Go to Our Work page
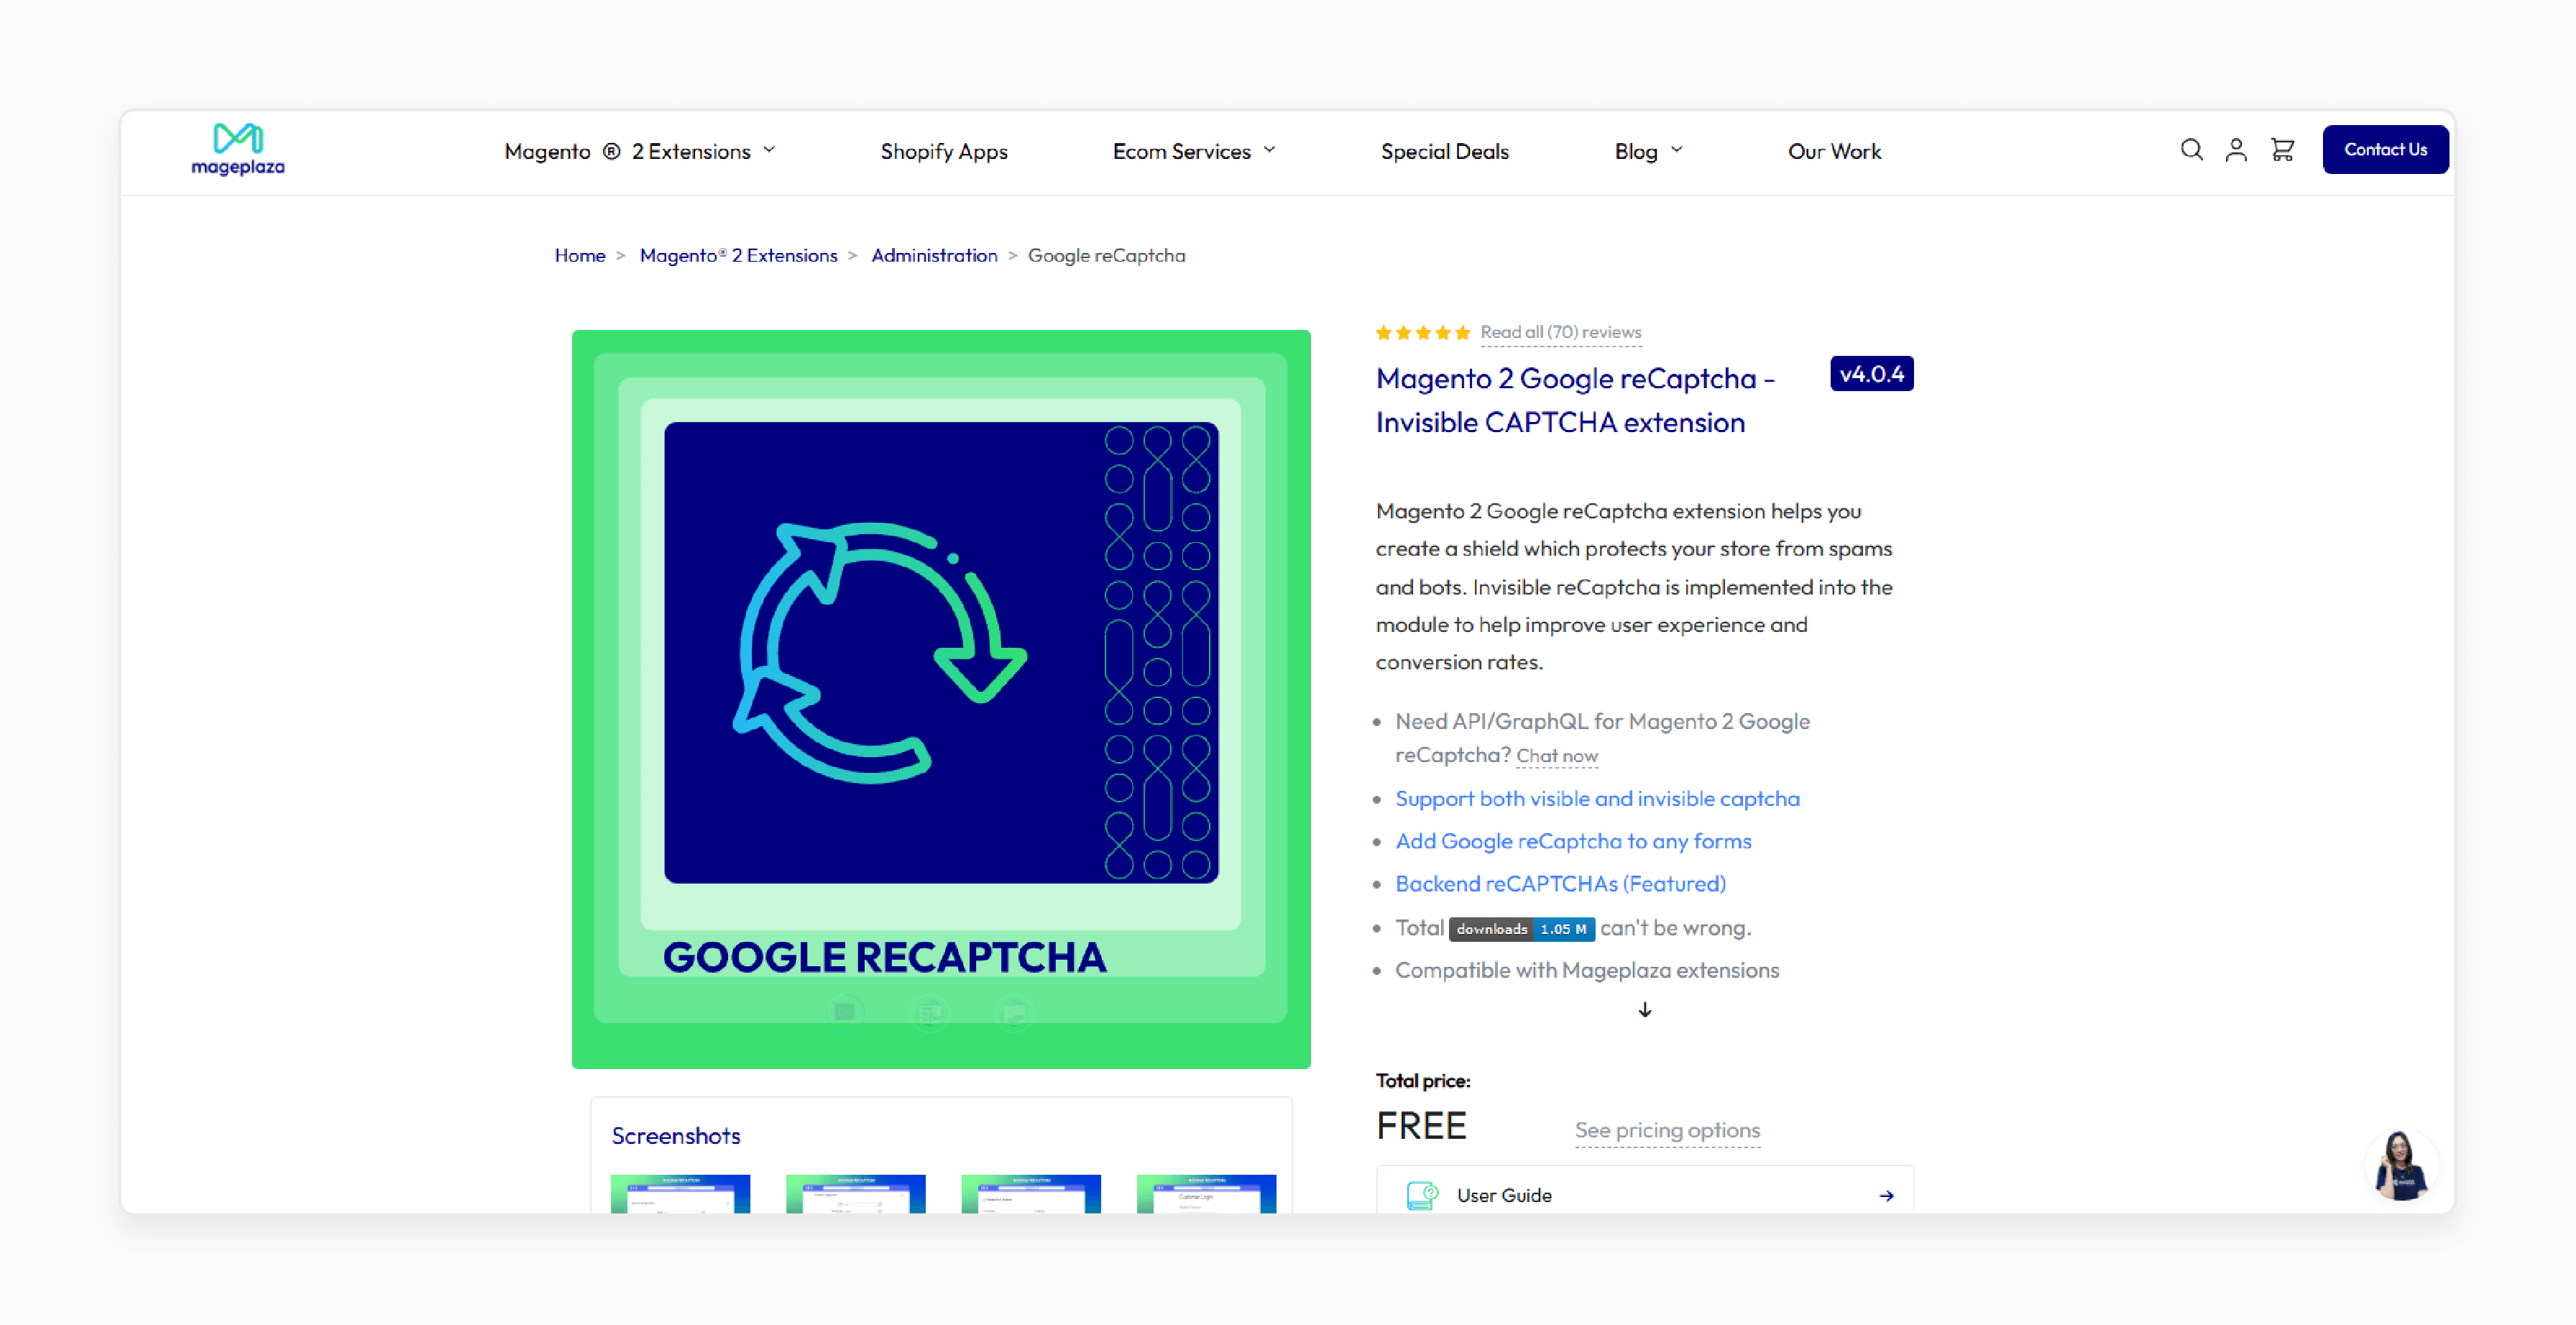The width and height of the screenshot is (2576, 1325). 1834,151
